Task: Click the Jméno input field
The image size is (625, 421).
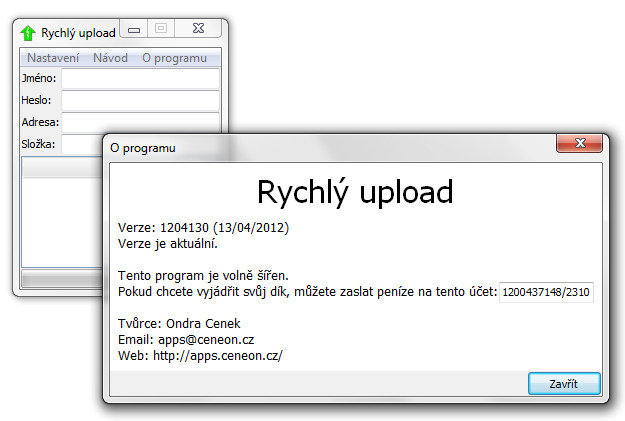Action: click(x=140, y=79)
